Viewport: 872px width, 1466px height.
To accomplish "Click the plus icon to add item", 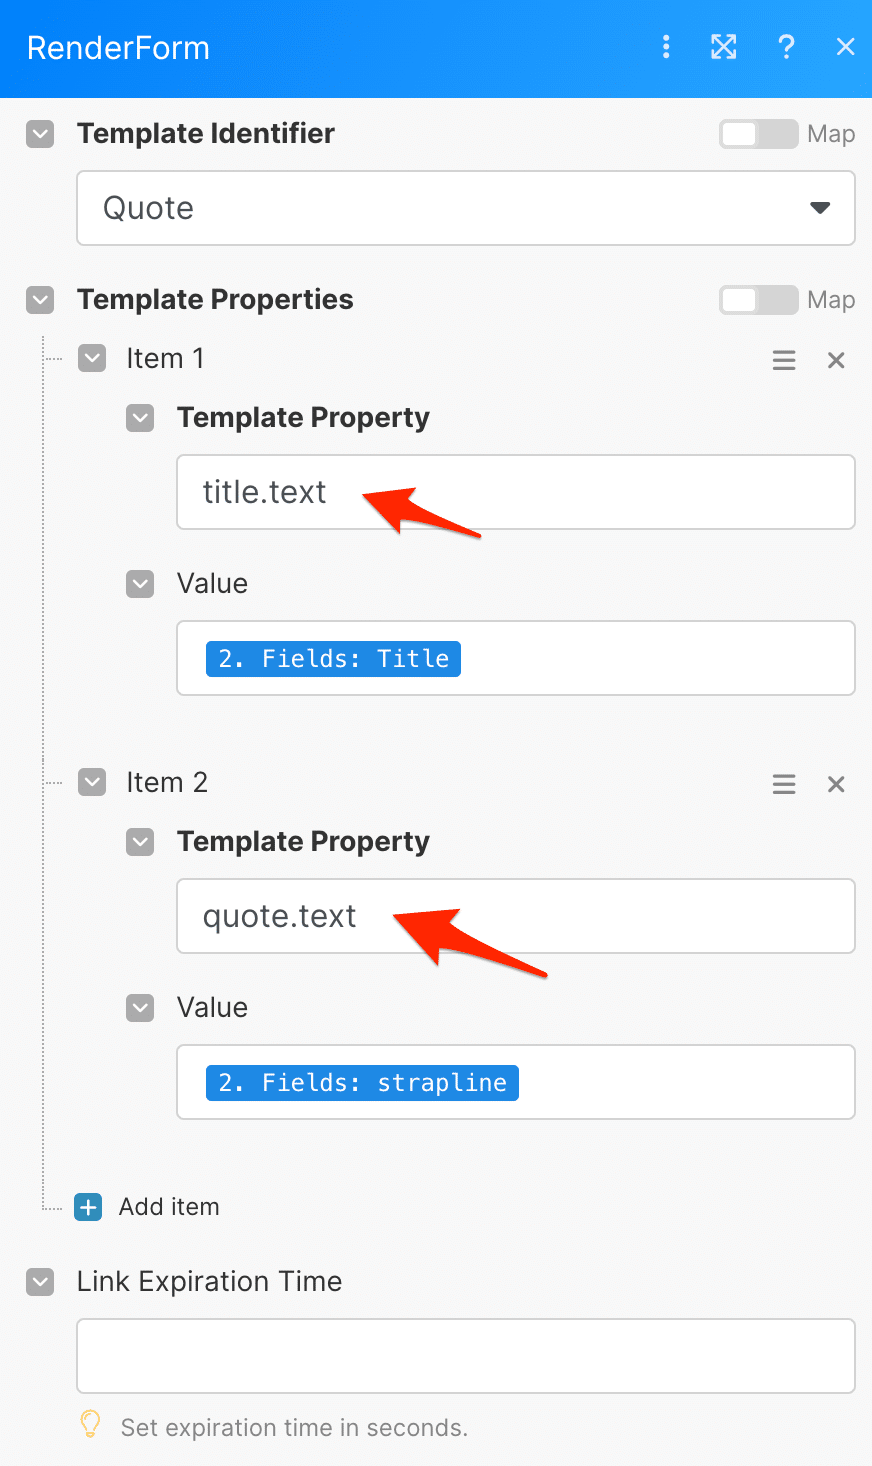I will [x=88, y=1207].
